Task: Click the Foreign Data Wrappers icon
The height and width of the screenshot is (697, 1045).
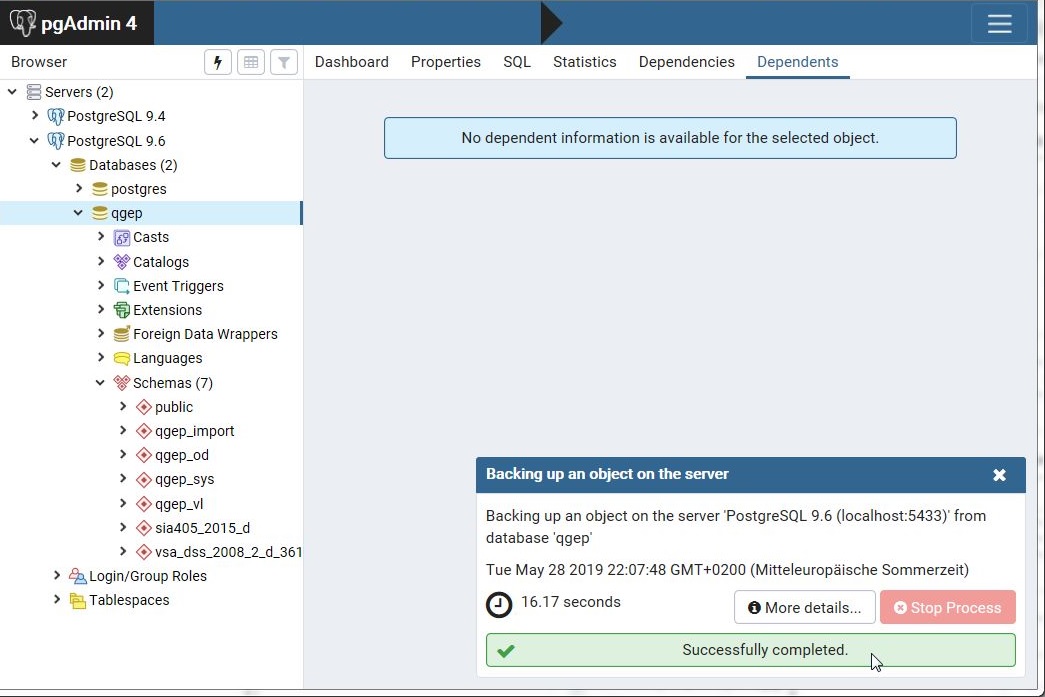Action: pos(121,334)
